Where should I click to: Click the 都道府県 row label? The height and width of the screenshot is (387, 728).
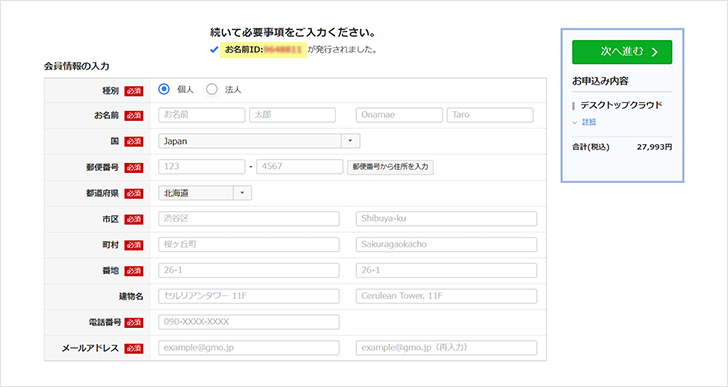point(102,193)
